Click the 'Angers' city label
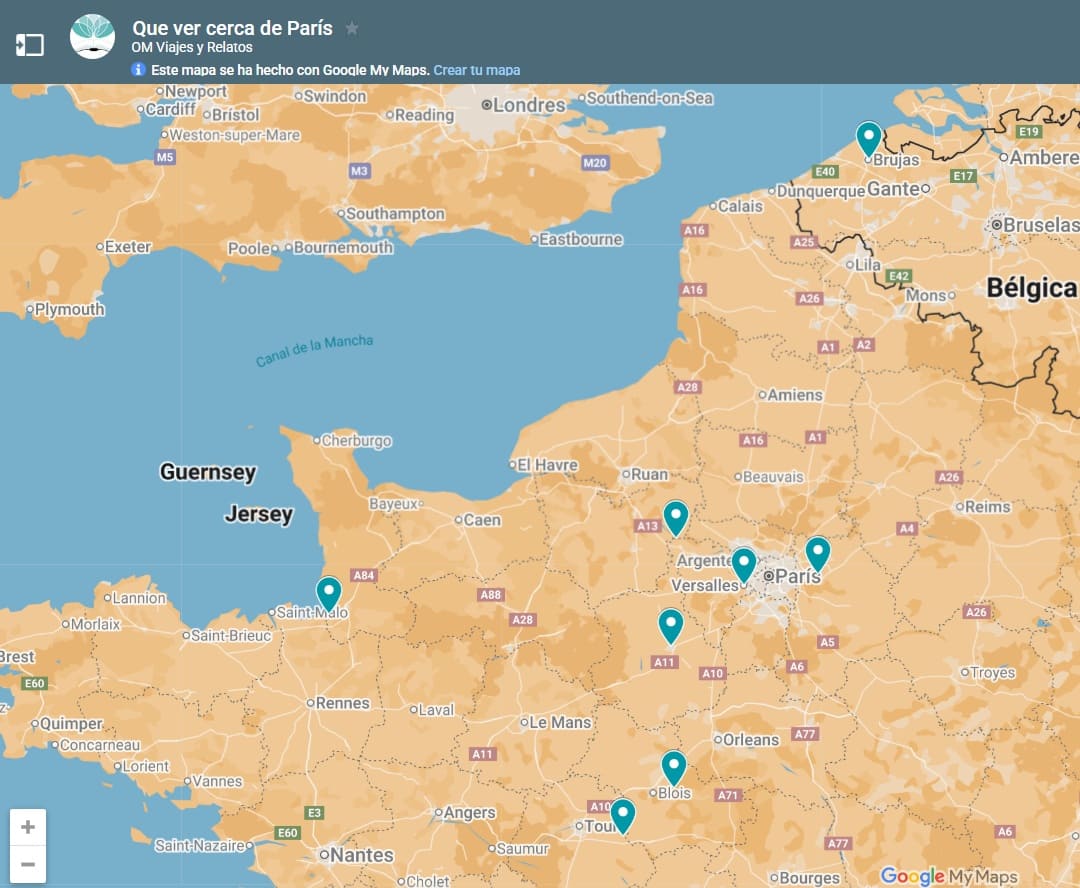The width and height of the screenshot is (1080, 888). point(470,813)
